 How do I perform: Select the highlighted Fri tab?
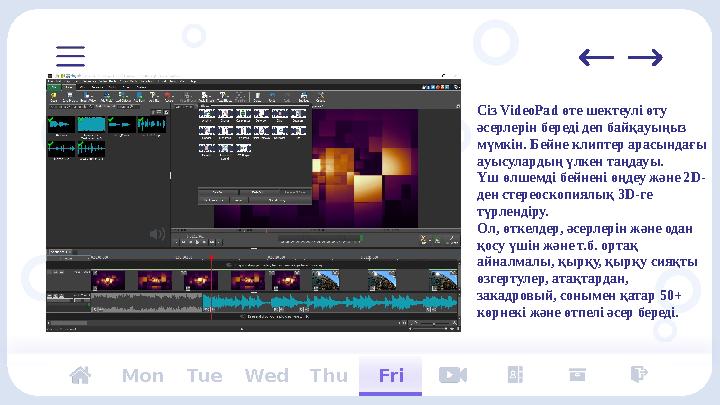click(x=390, y=376)
